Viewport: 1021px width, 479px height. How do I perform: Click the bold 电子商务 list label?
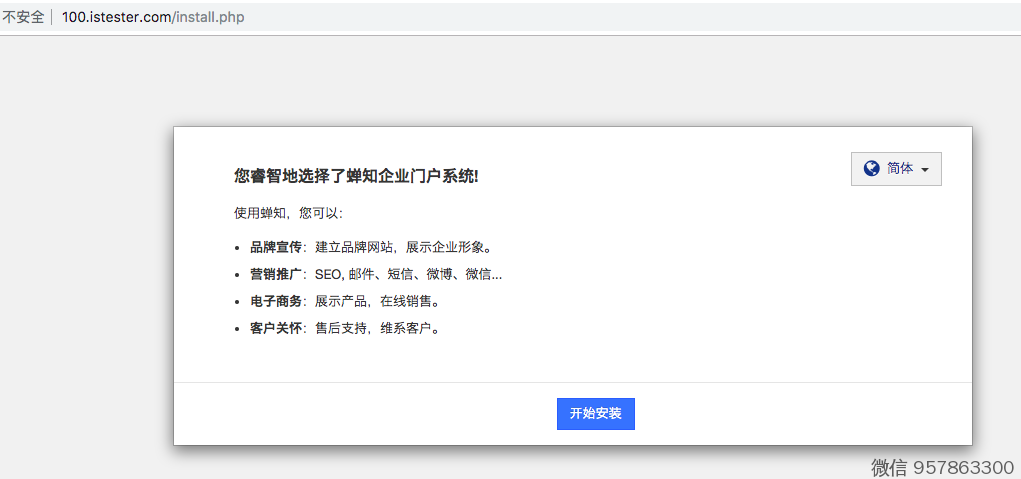click(275, 301)
